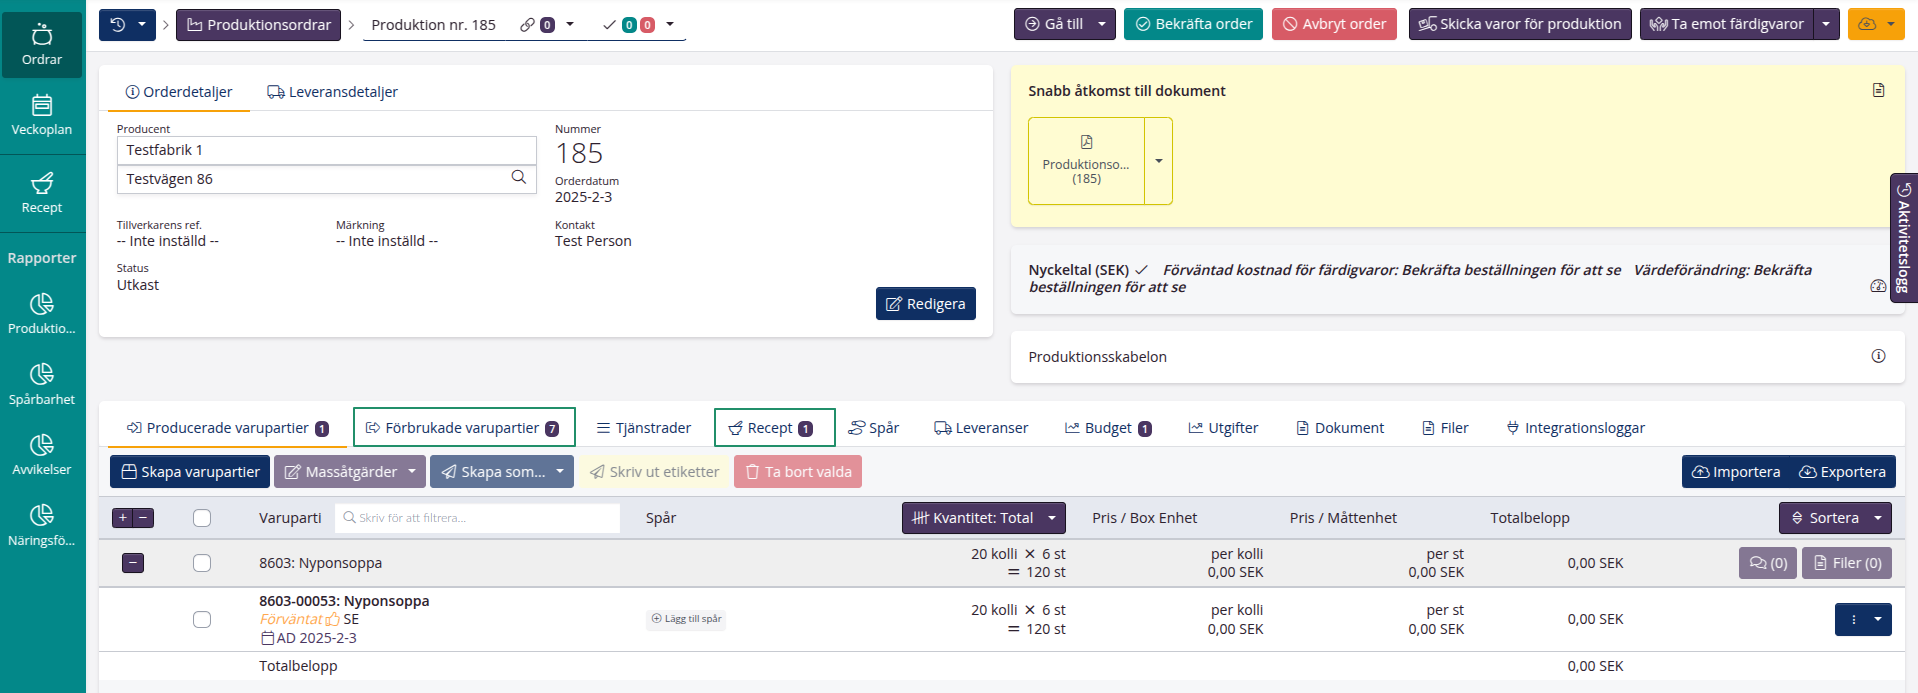
Task: Expand the Gå till dropdown
Action: click(x=1102, y=24)
